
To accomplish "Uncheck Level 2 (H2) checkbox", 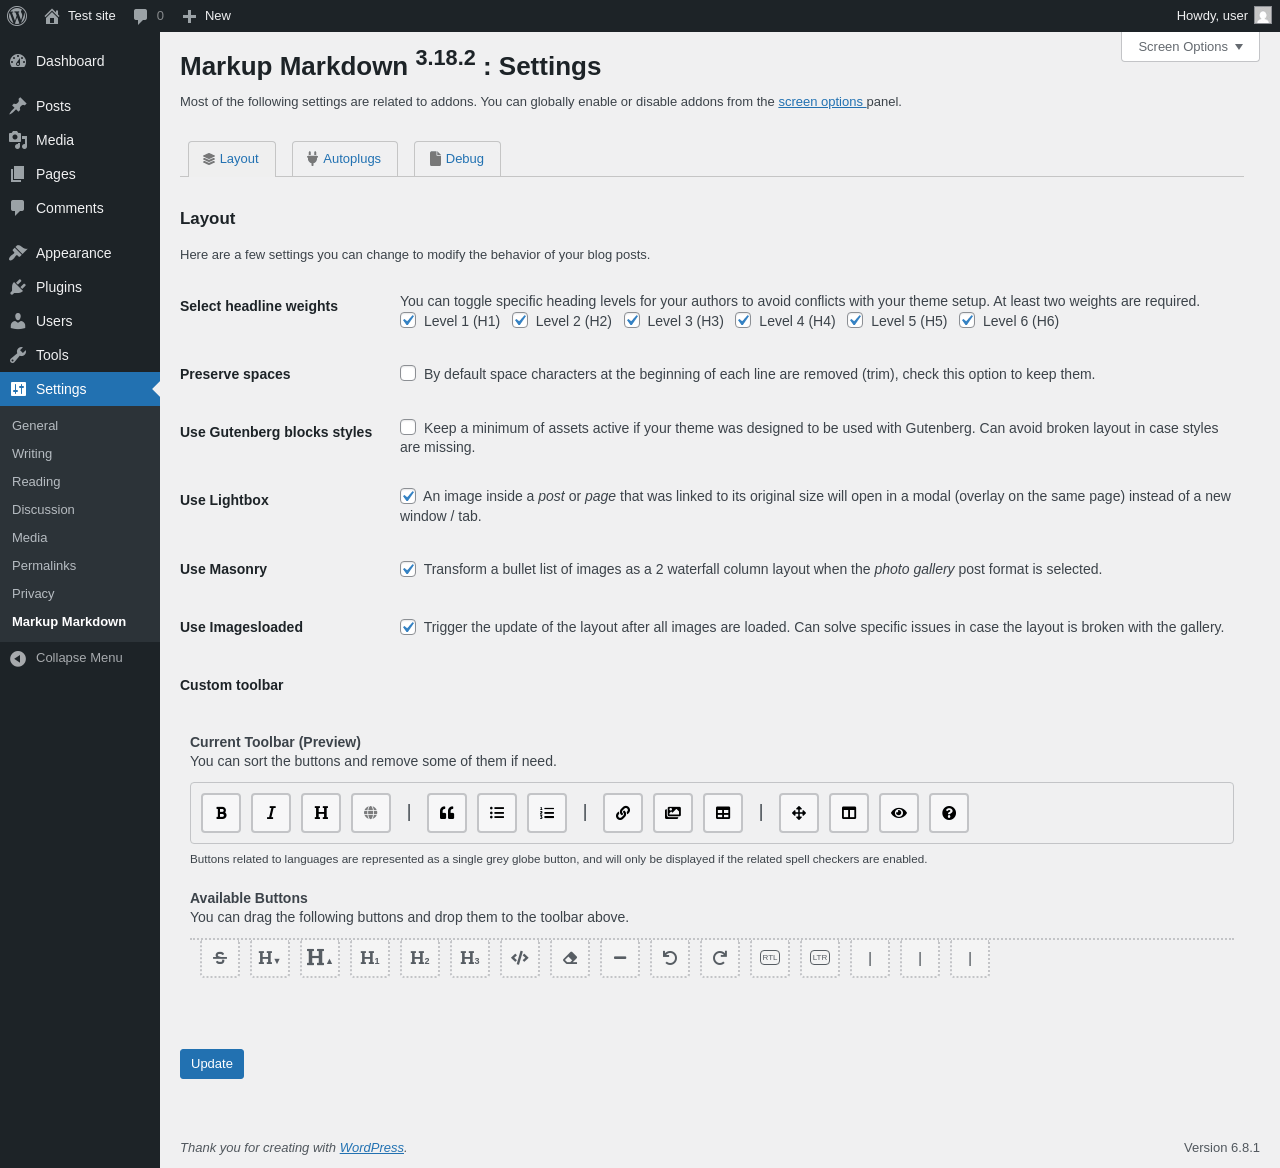I will coord(520,320).
